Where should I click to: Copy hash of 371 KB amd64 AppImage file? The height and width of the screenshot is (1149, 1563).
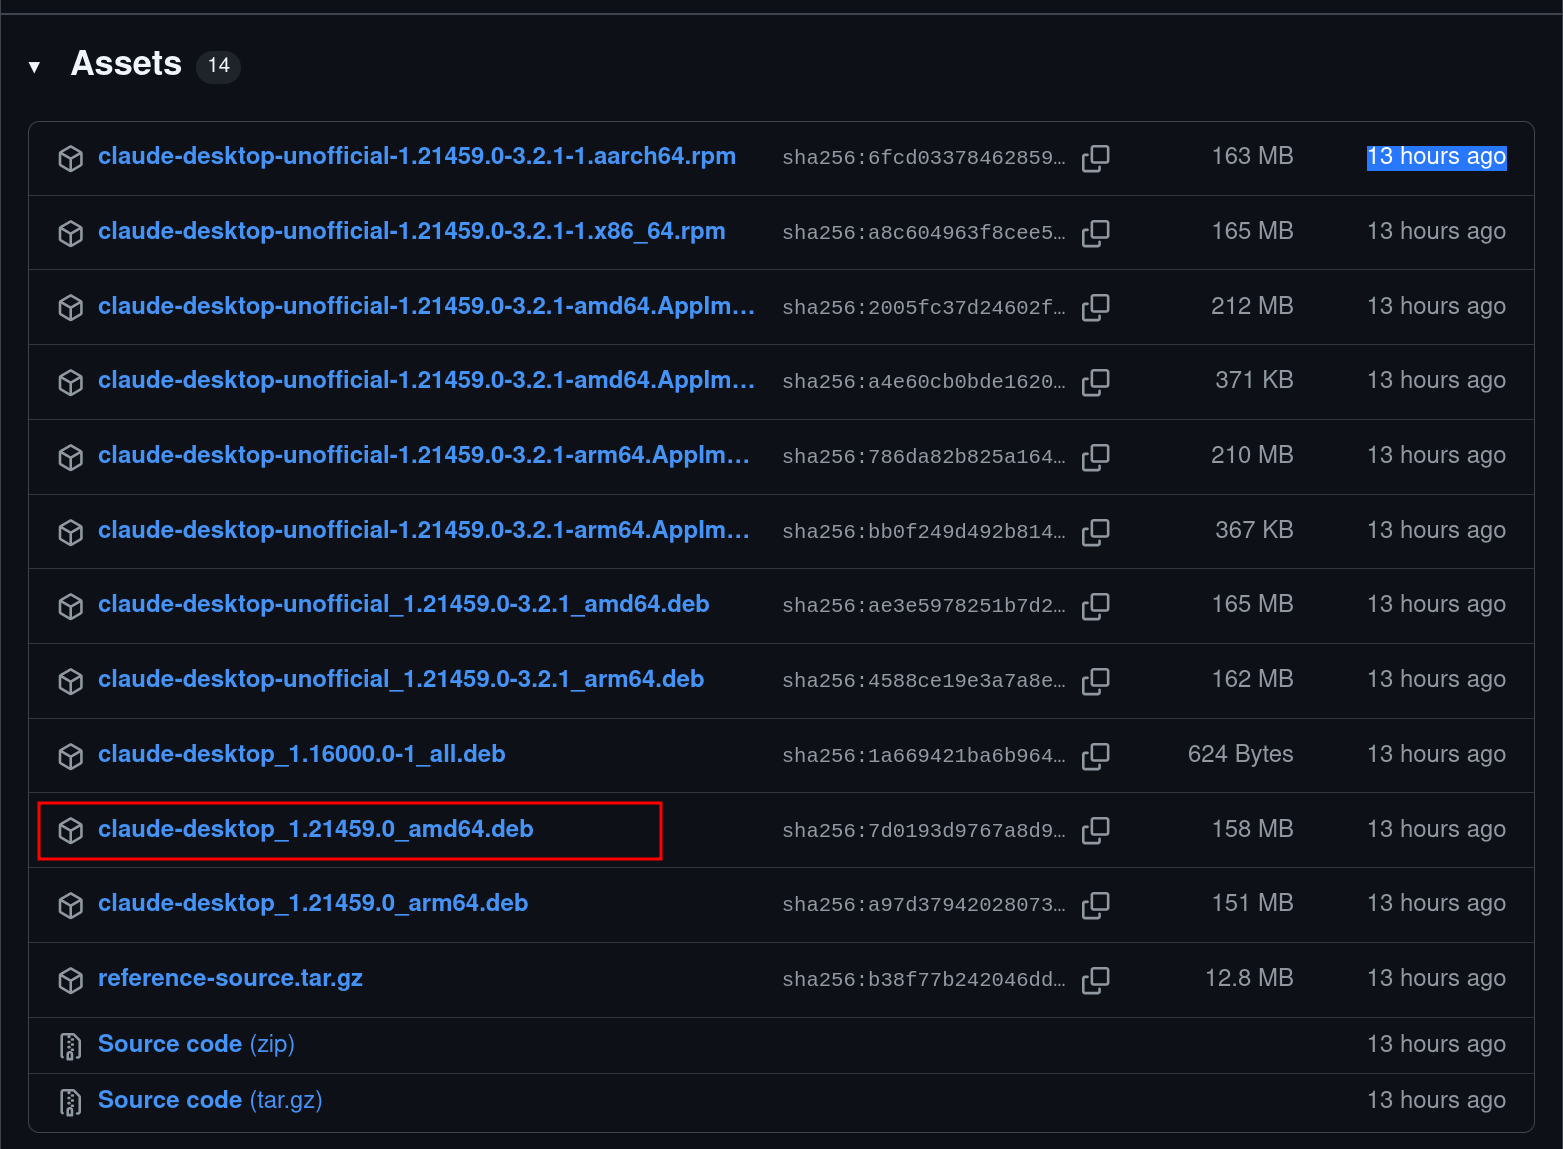[x=1096, y=382]
